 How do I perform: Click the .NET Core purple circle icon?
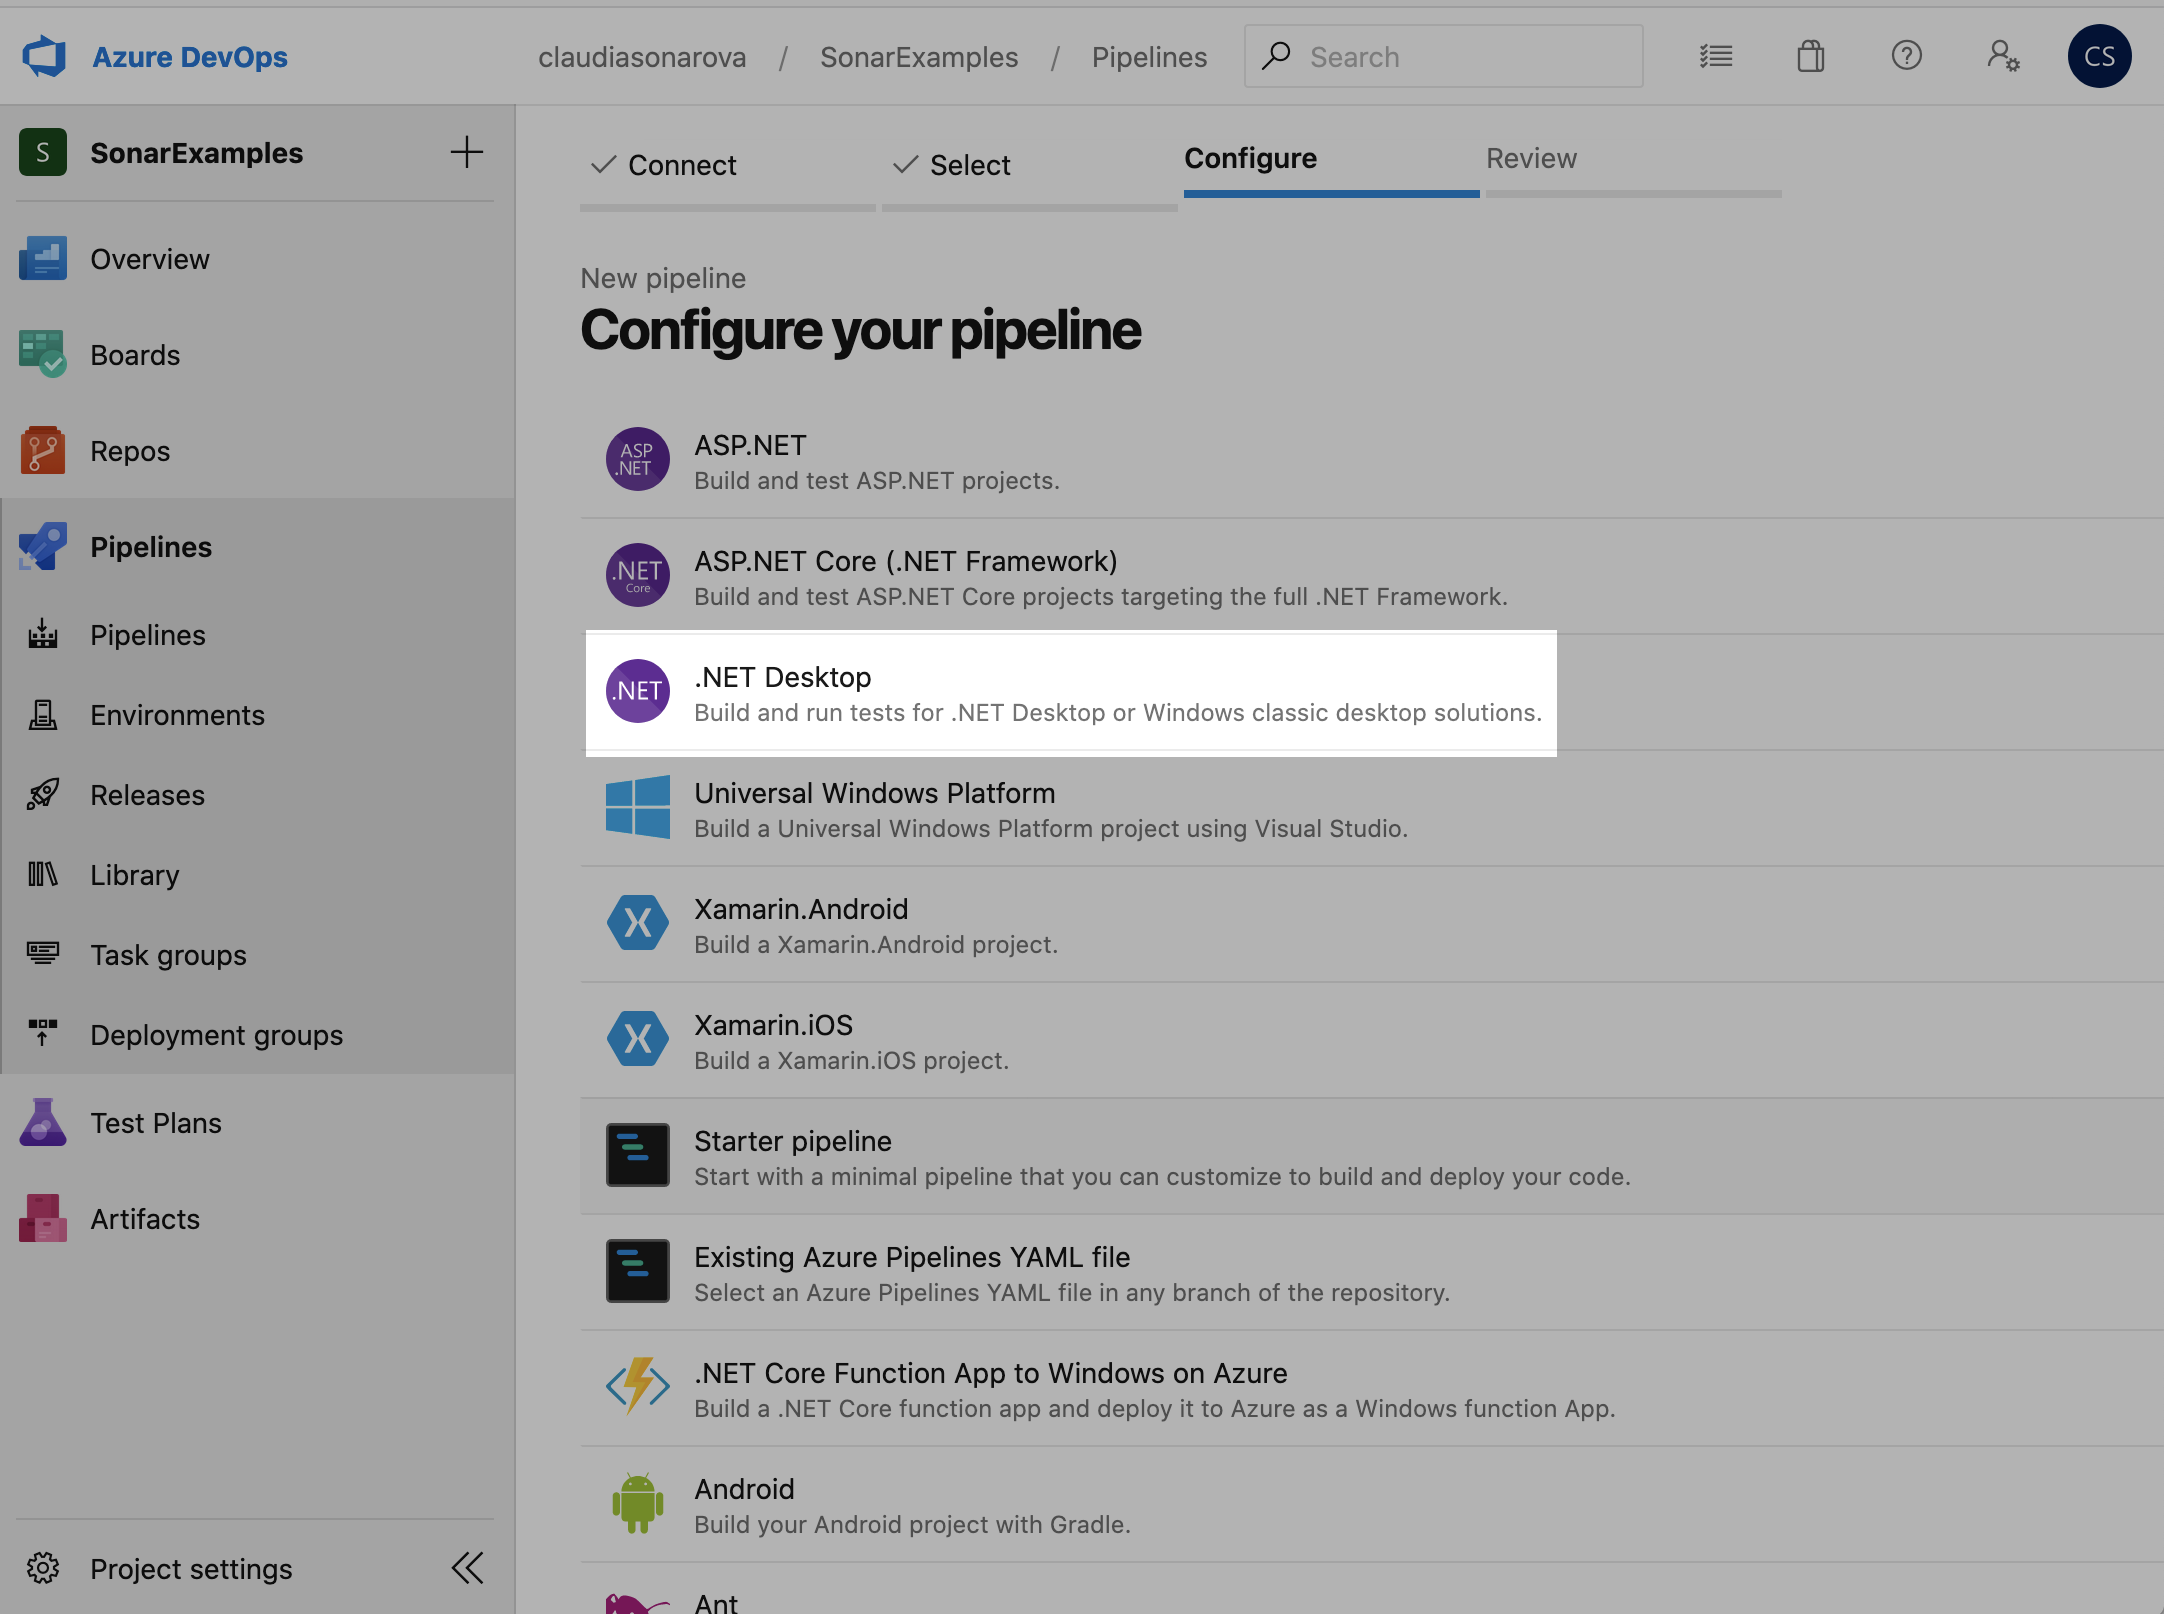pyautogui.click(x=638, y=575)
